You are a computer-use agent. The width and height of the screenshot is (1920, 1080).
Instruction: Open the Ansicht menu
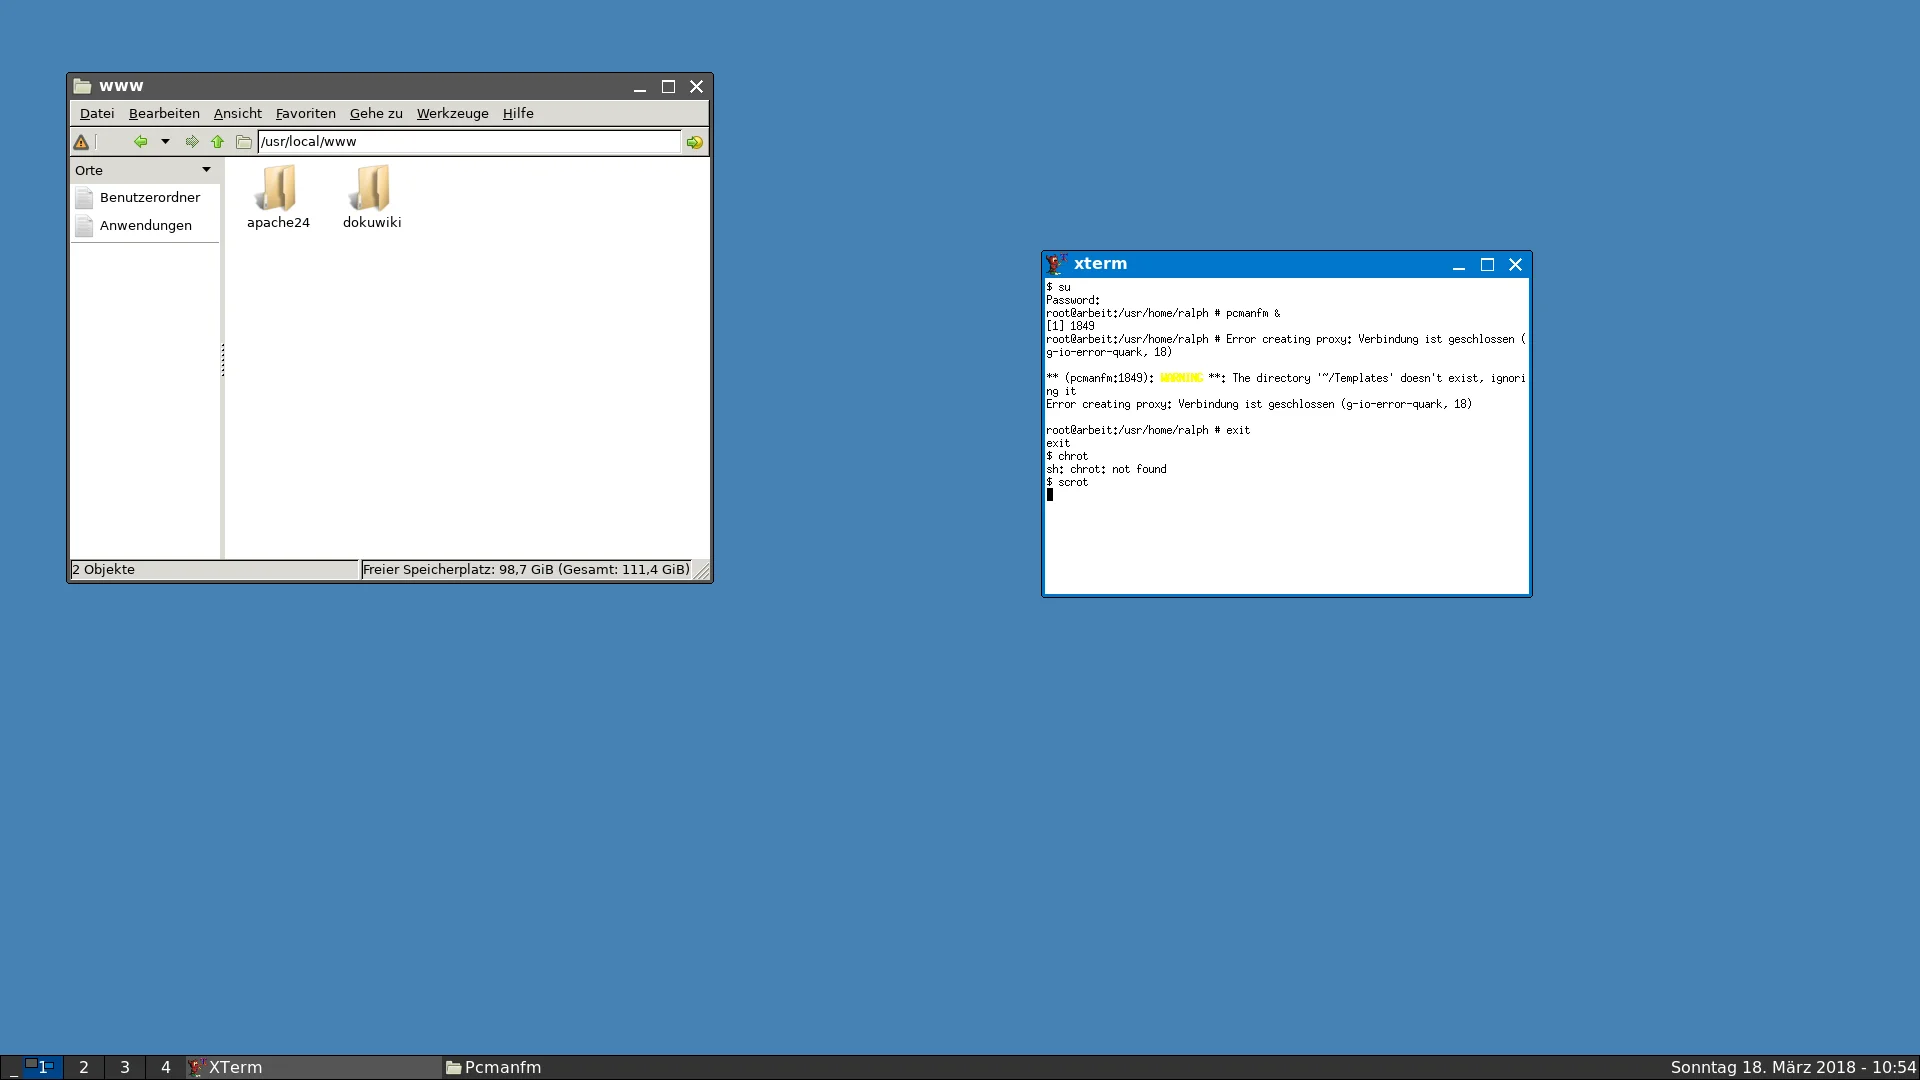click(237, 113)
